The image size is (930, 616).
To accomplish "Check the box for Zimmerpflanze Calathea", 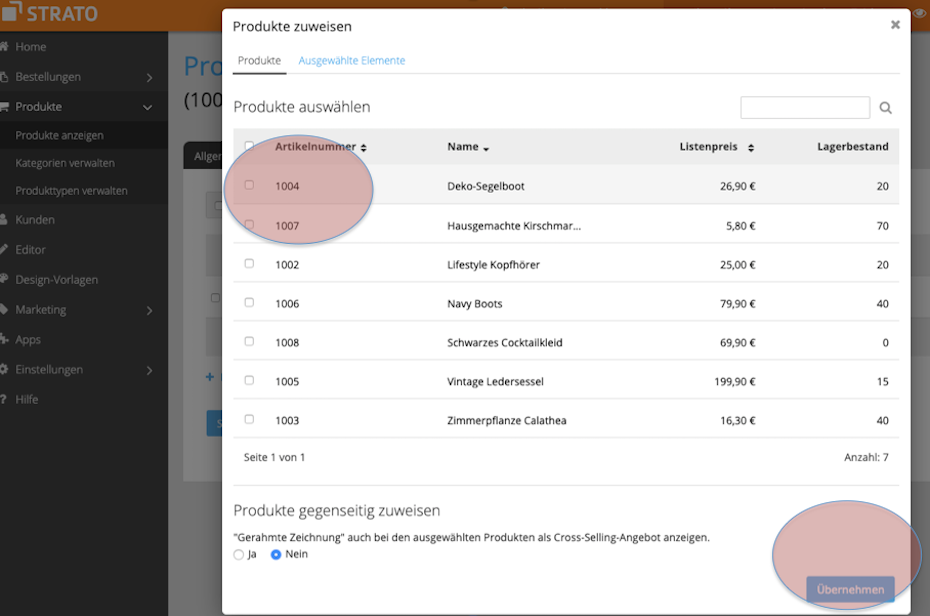I will [x=249, y=419].
